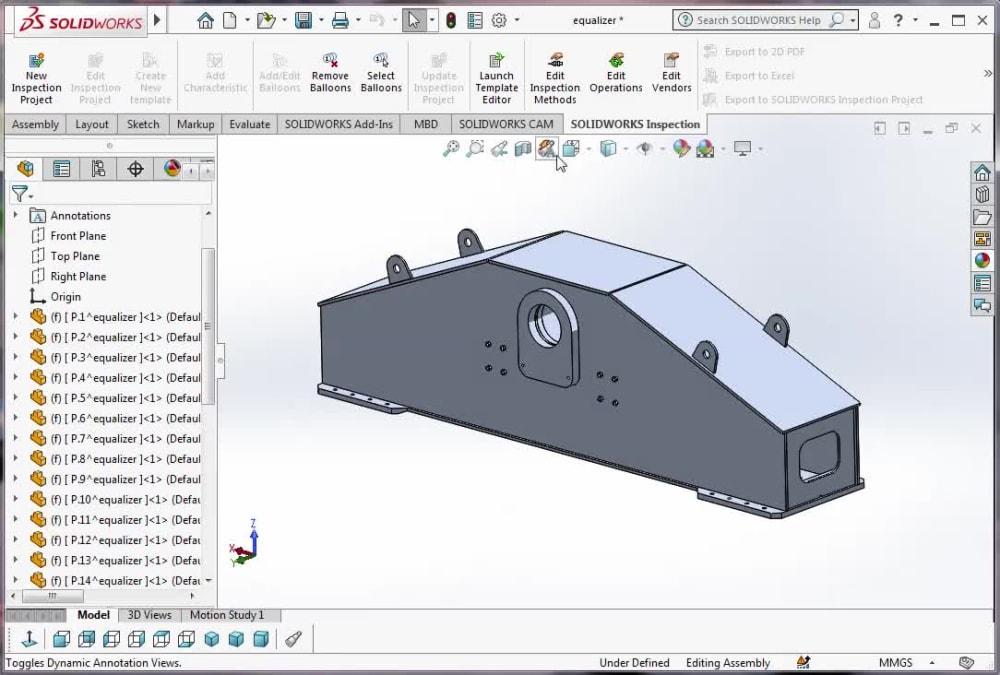Expand the SOLIDWORKS menu arrow
This screenshot has height=675, width=1000.
(158, 20)
